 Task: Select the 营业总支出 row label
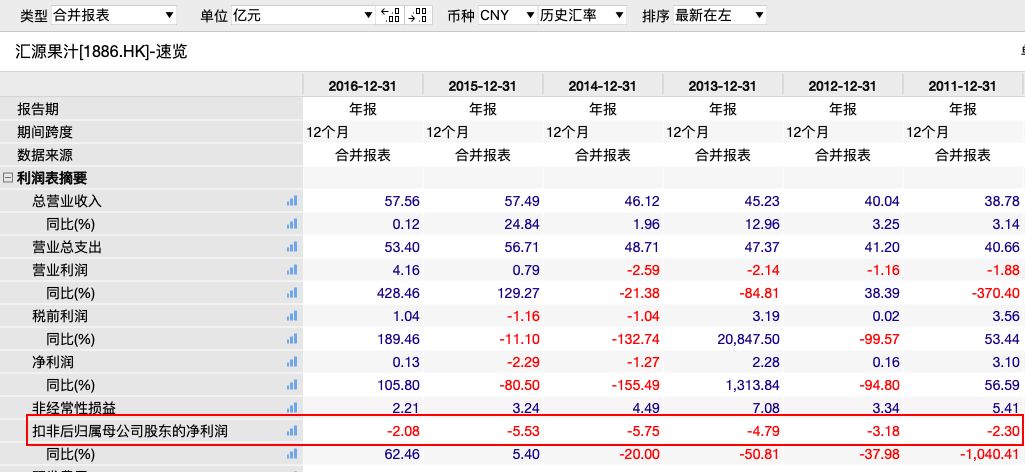[67, 247]
